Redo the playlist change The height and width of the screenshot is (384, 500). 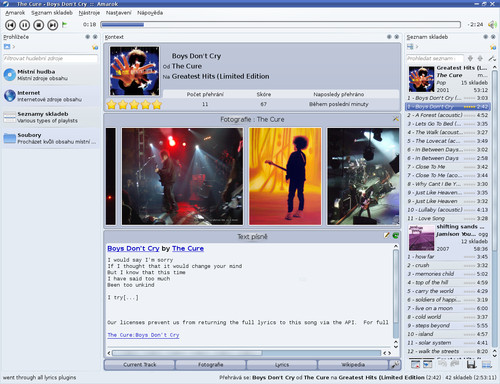pos(454,364)
